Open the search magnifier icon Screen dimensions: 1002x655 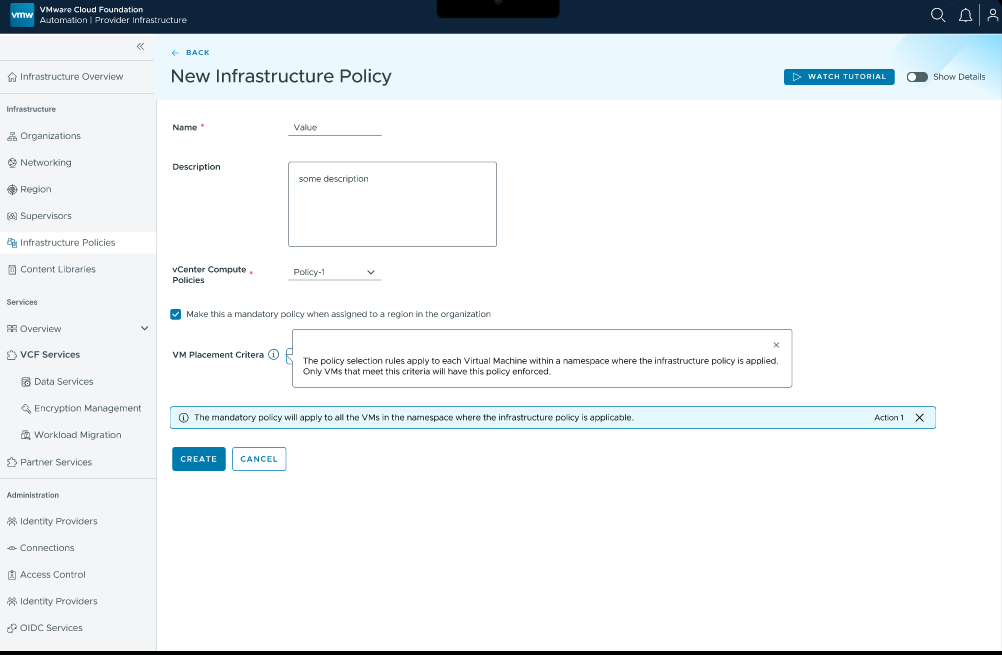937,15
